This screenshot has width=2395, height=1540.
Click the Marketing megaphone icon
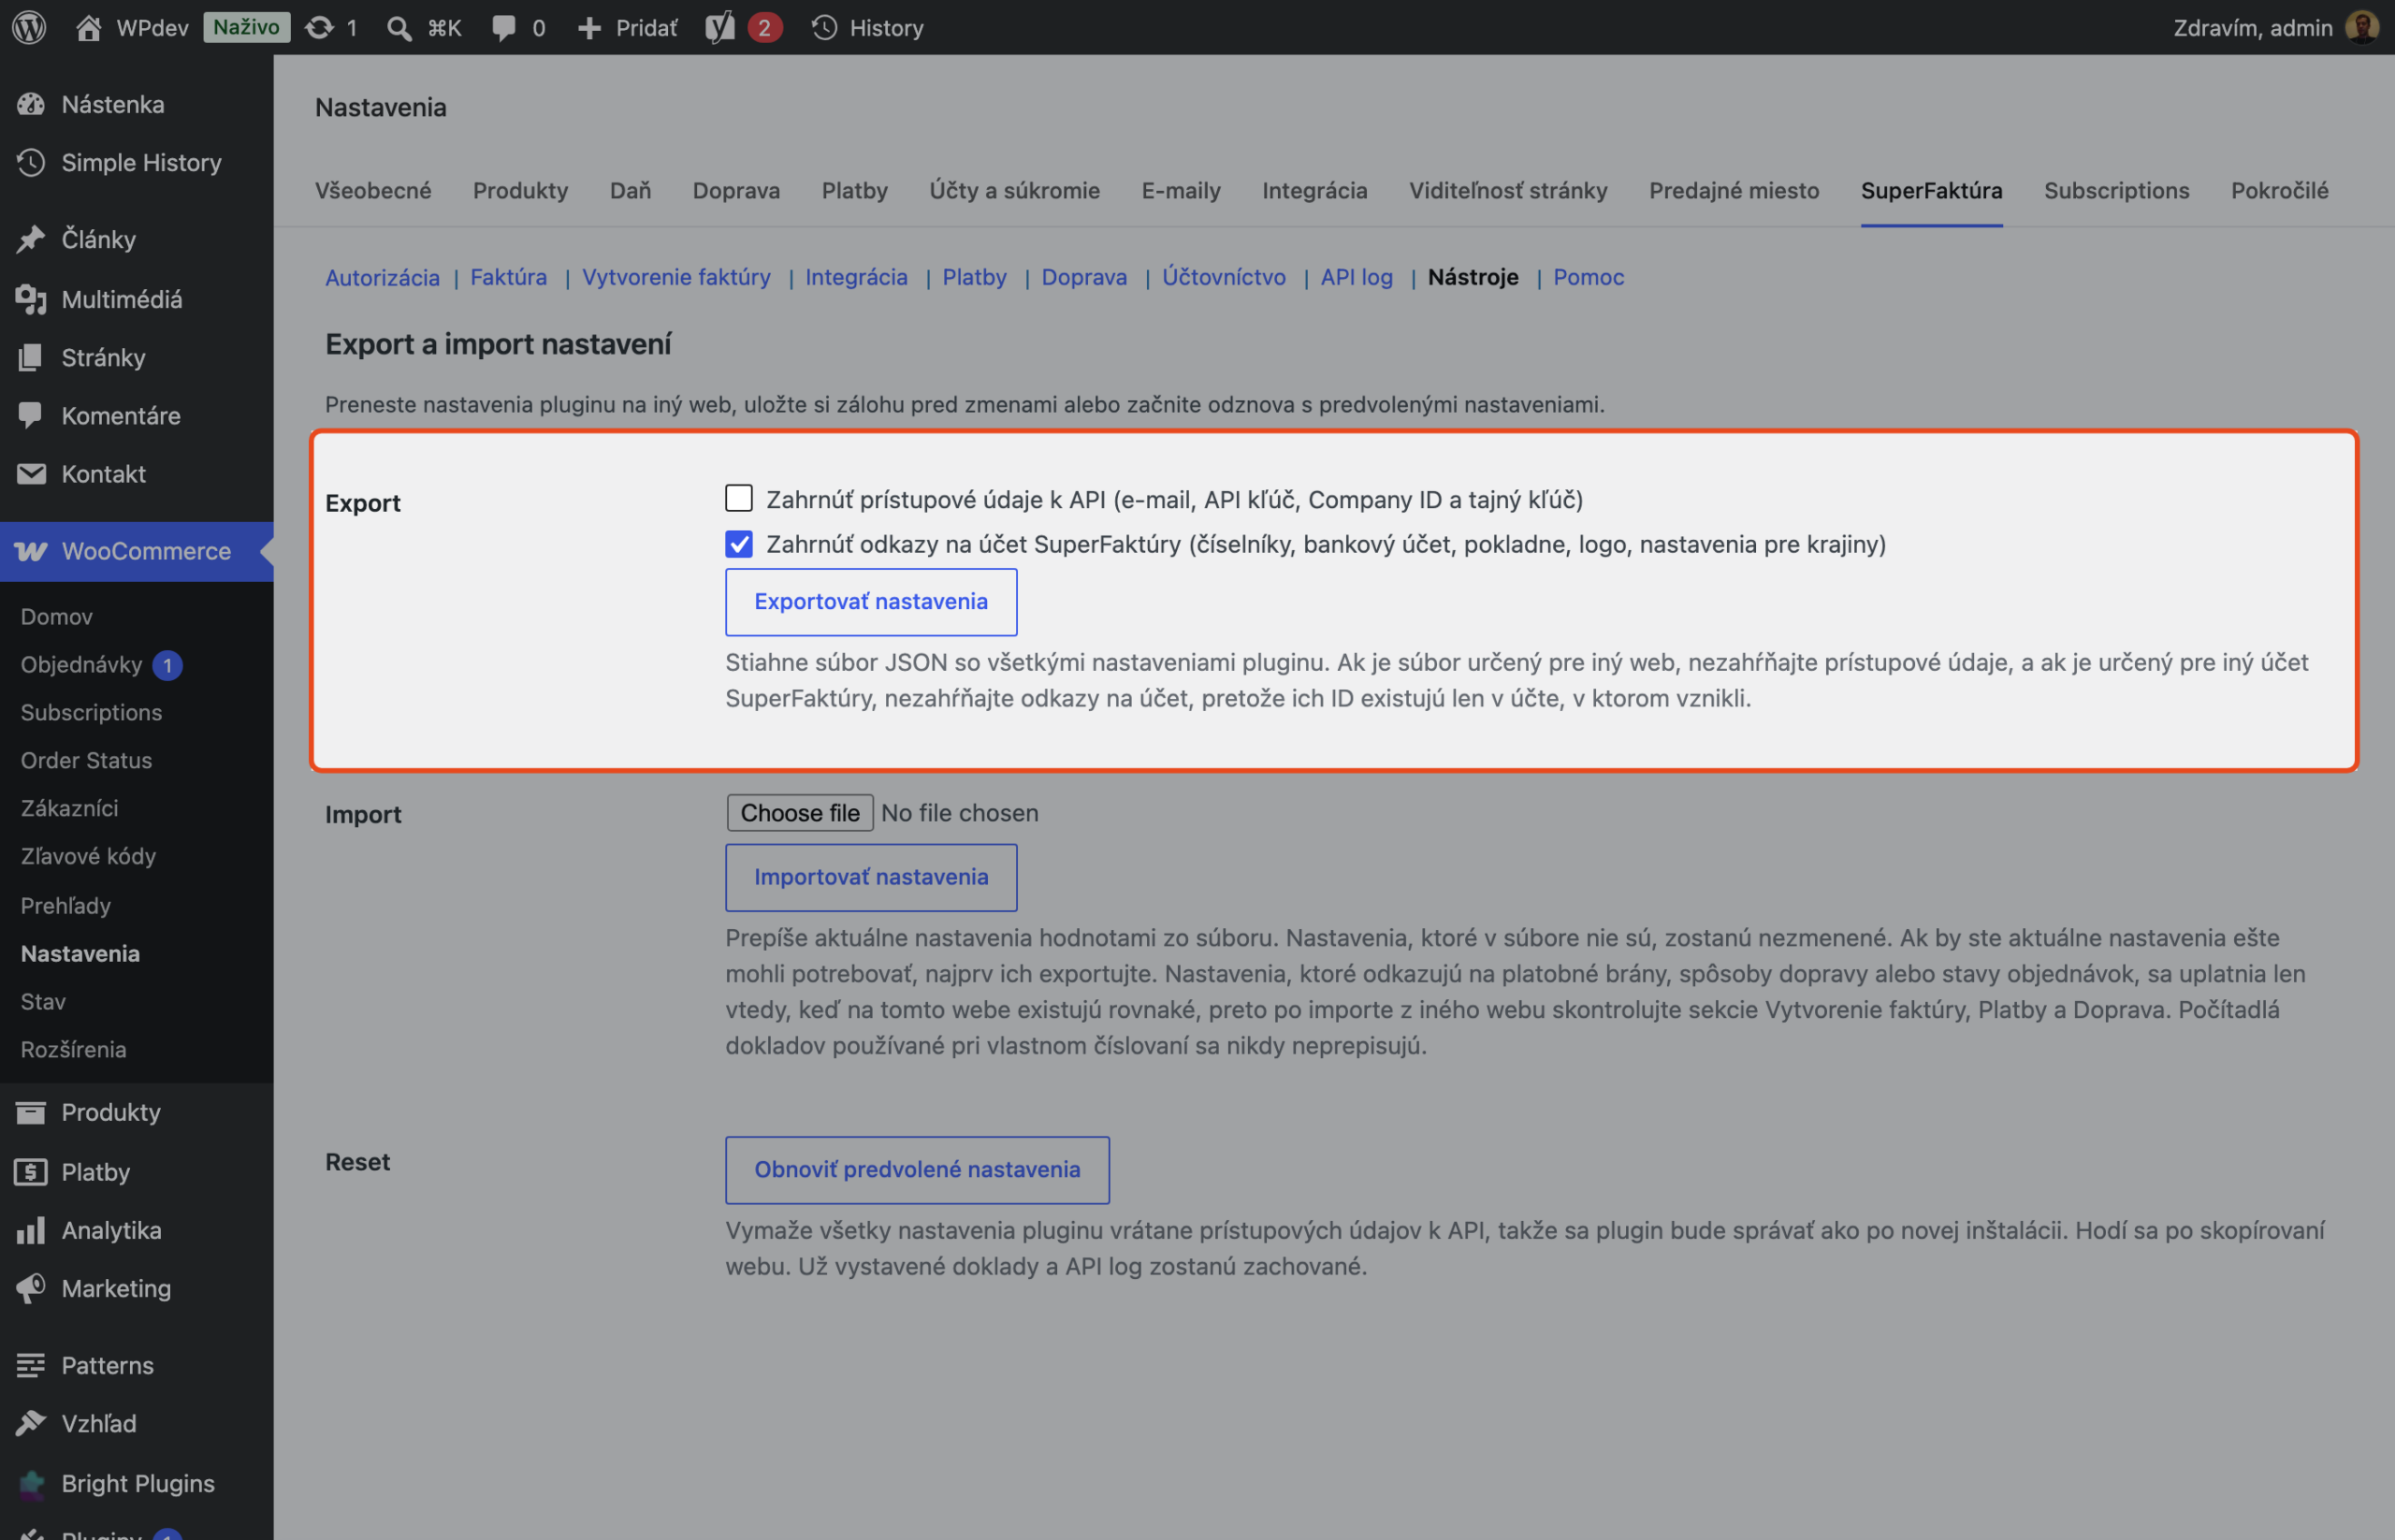(31, 1288)
